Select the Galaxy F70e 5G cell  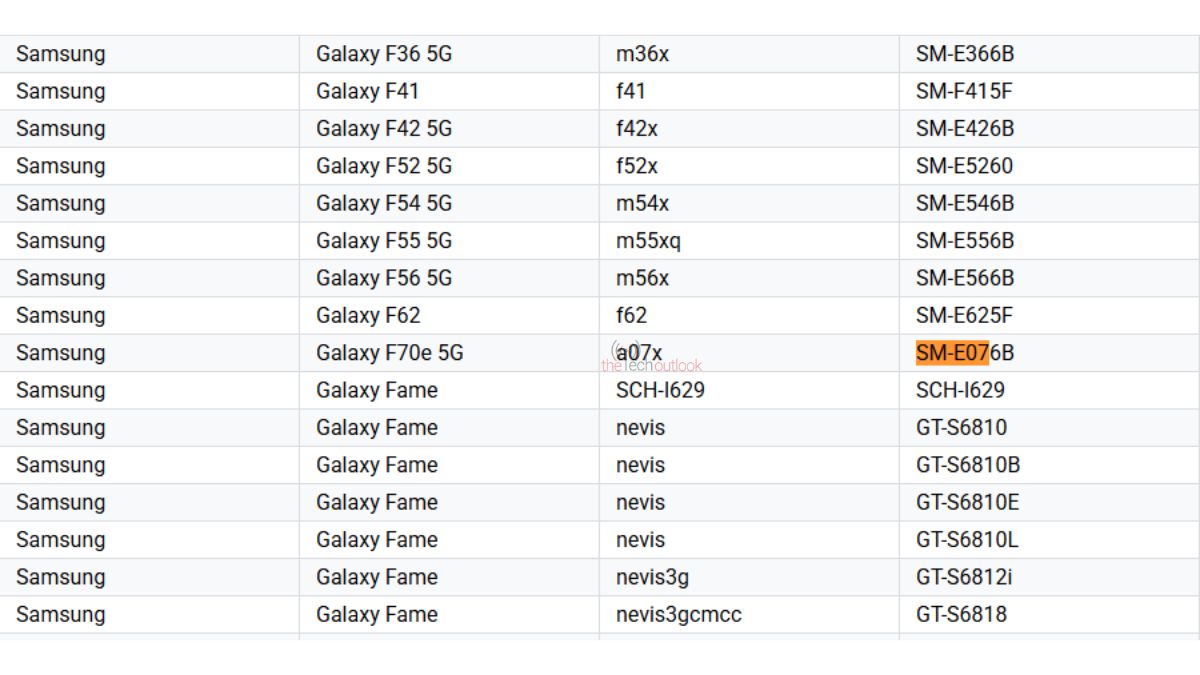[x=389, y=353]
